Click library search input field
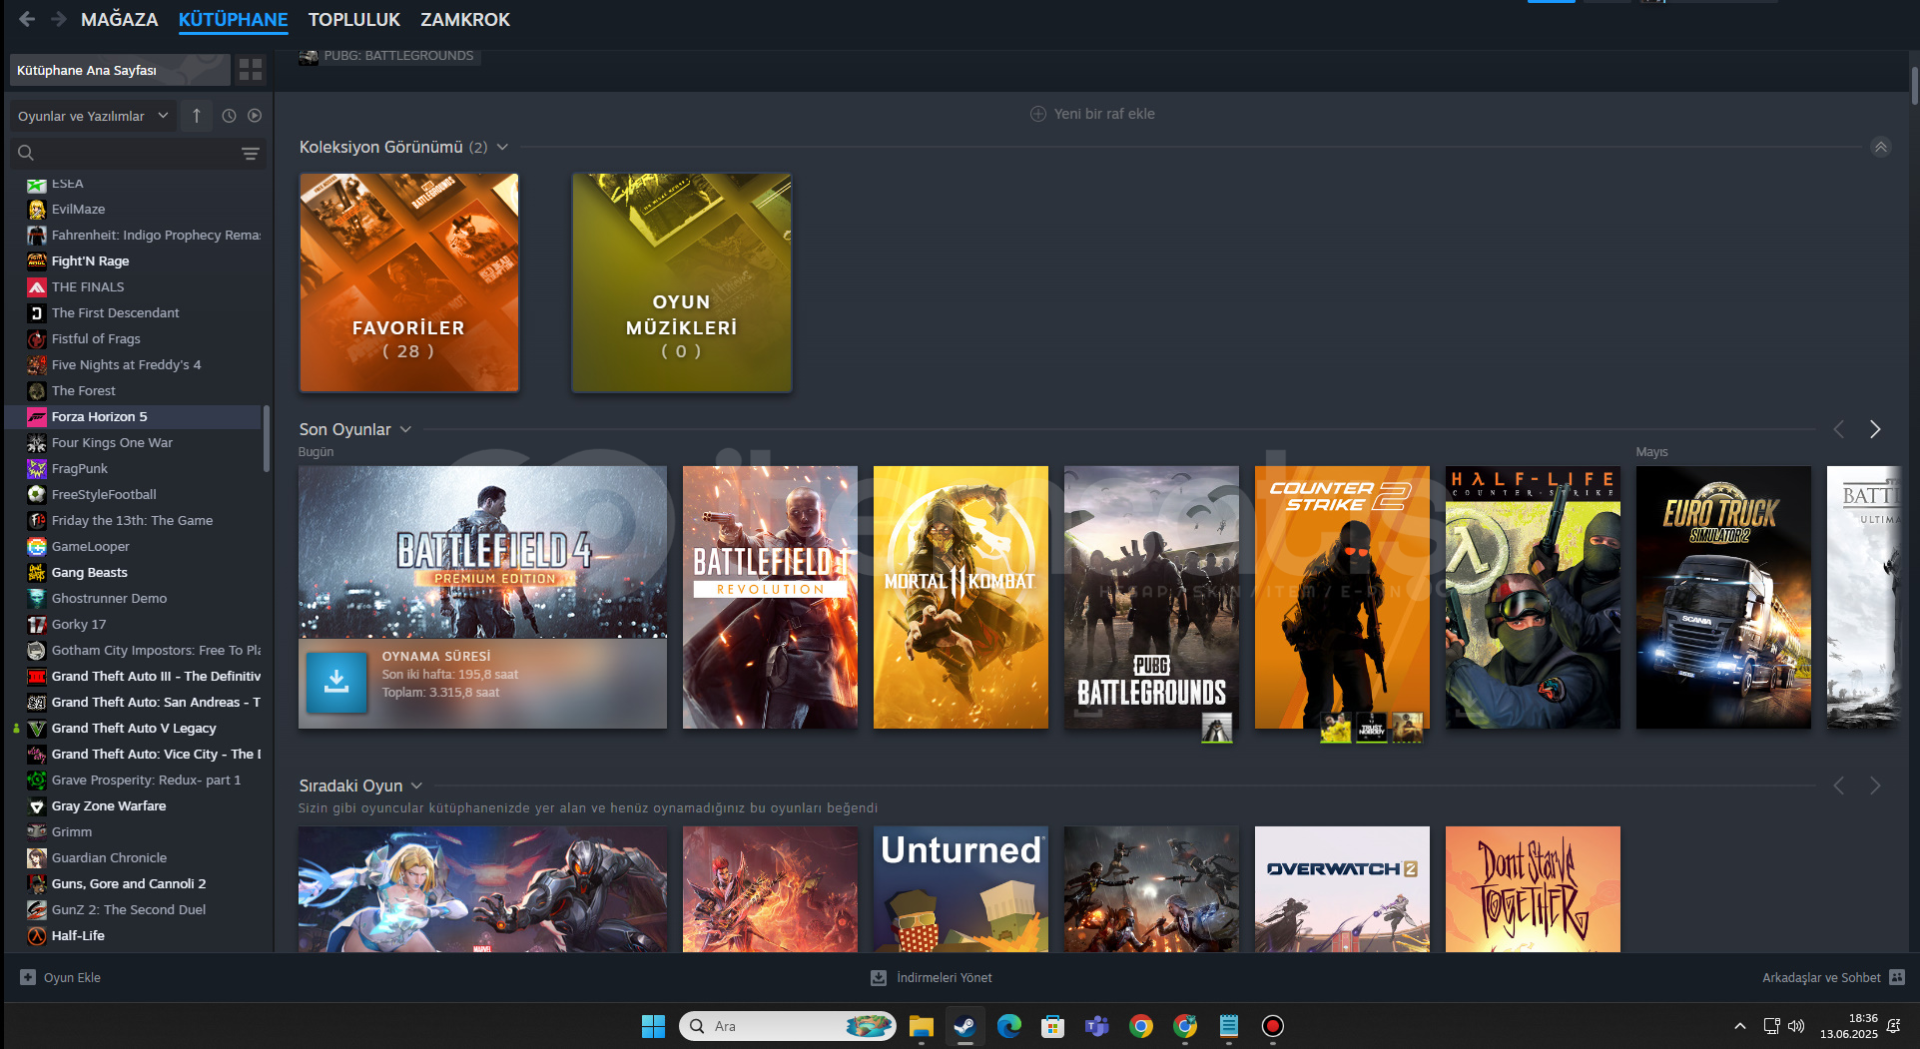This screenshot has height=1049, width=1920. coord(138,153)
